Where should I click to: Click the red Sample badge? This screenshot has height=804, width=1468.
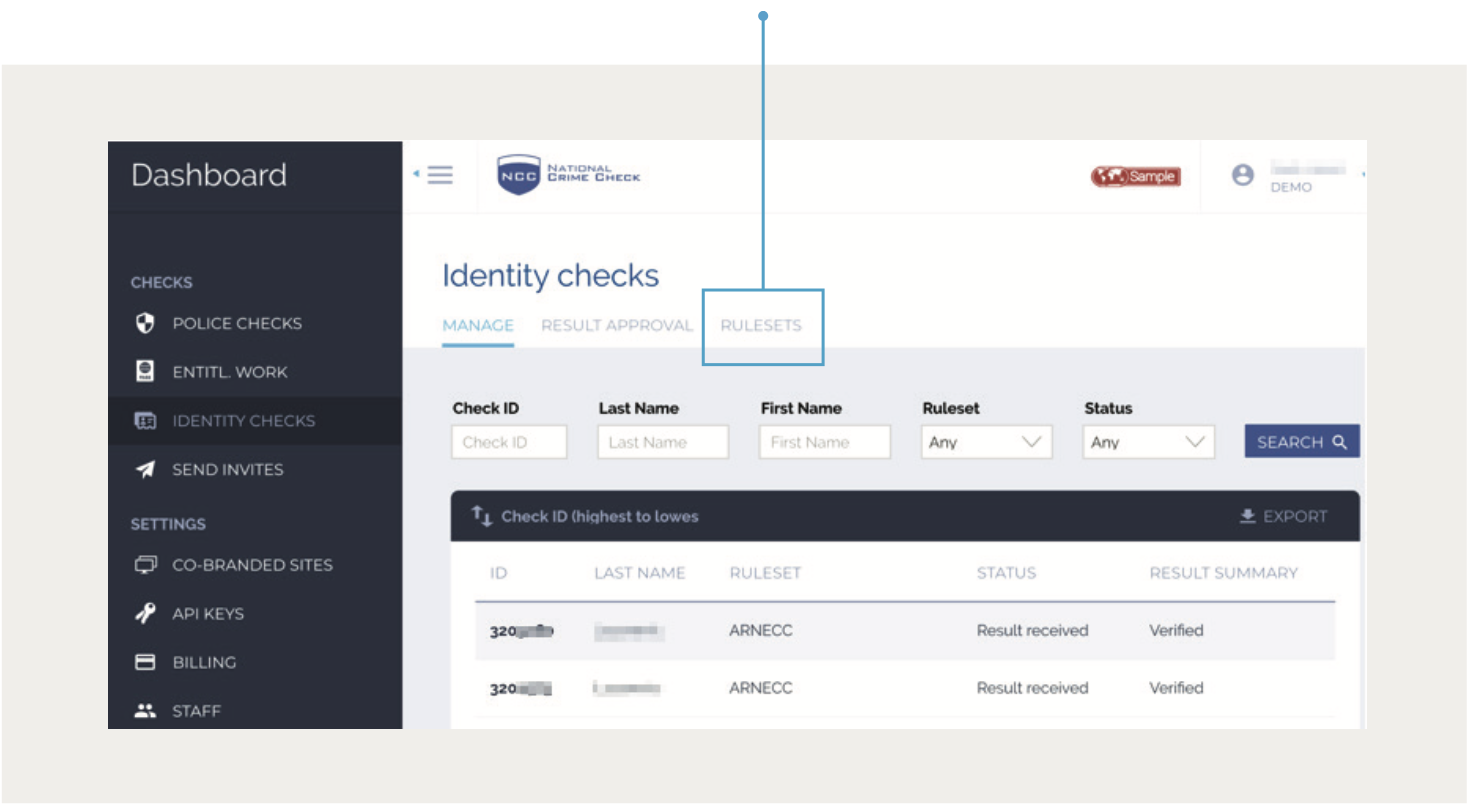(x=1134, y=175)
